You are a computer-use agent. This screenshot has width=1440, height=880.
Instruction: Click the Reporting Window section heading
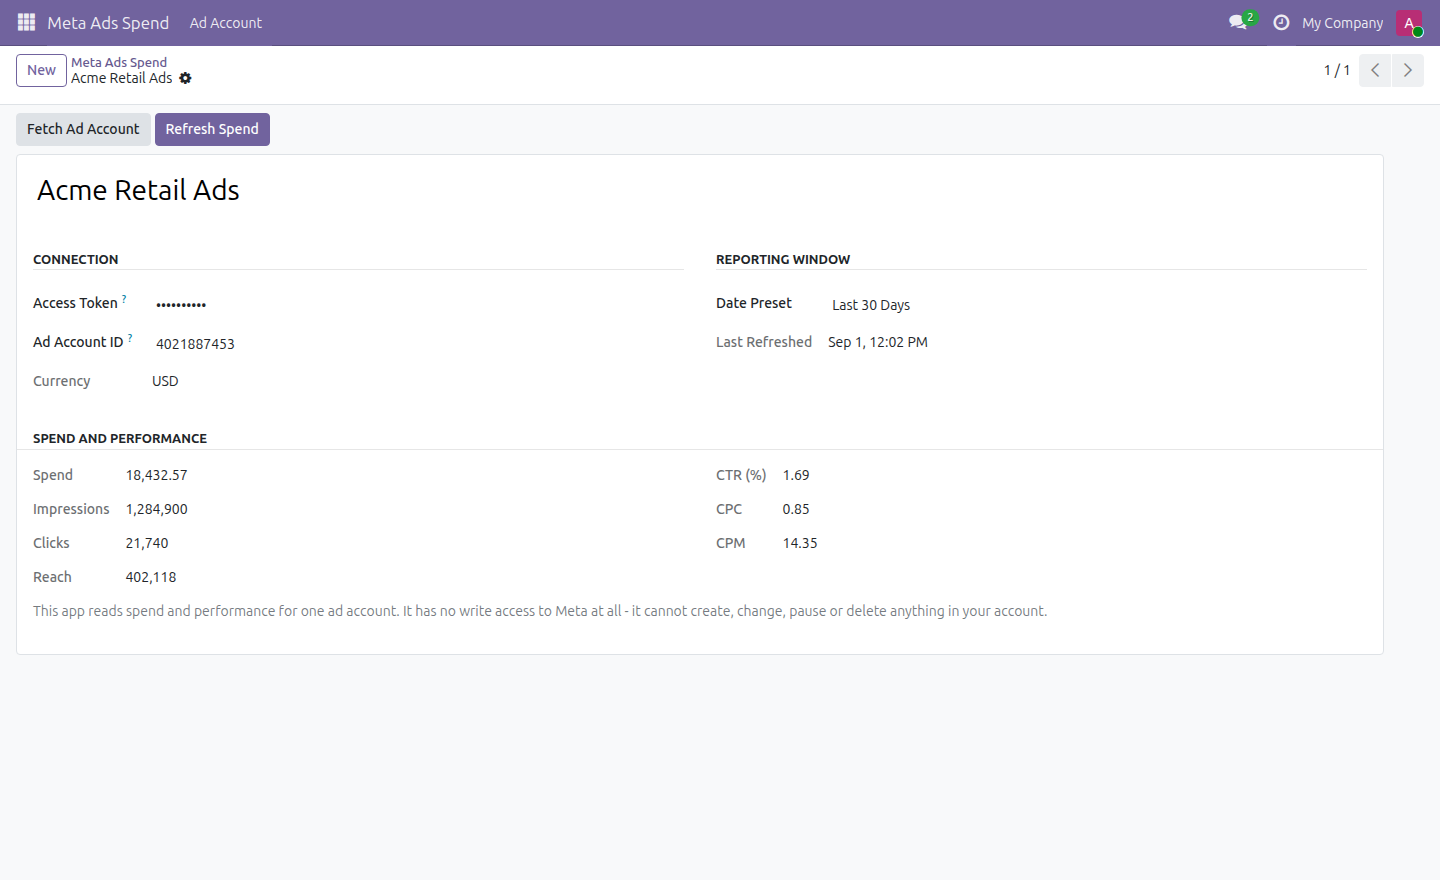(783, 259)
